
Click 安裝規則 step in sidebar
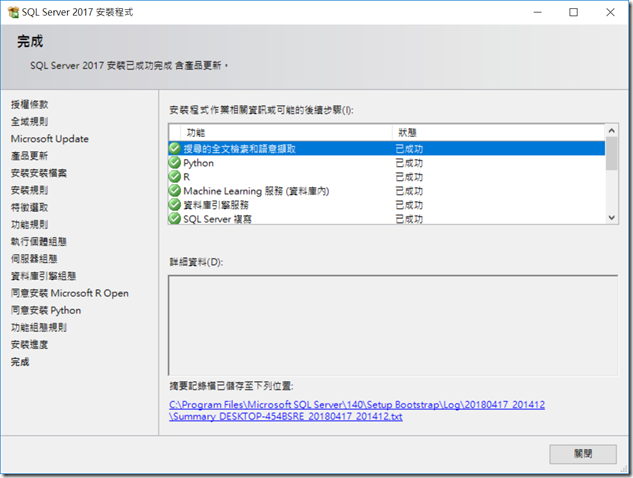pos(29,190)
